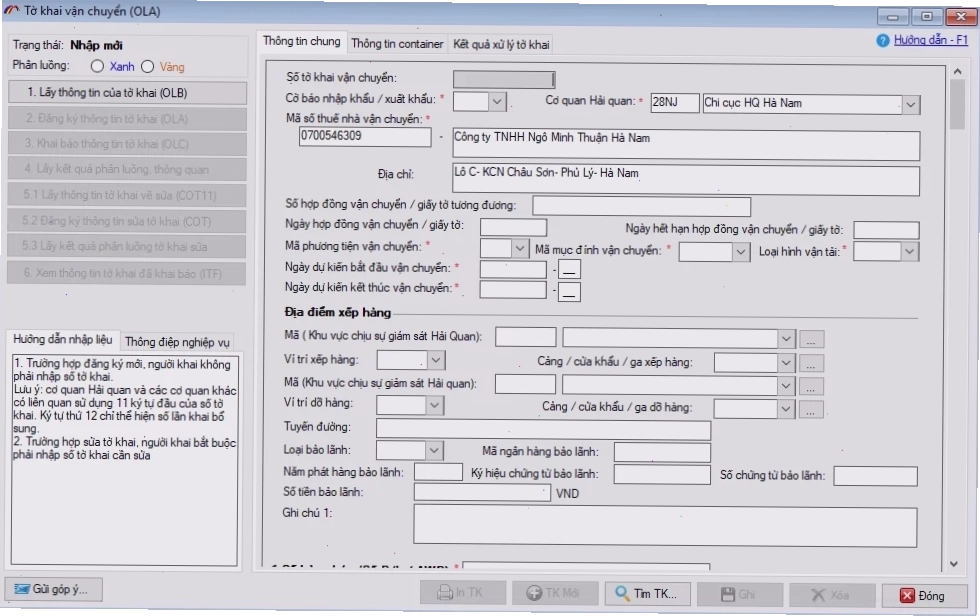Click the Đóng button

coord(924,595)
